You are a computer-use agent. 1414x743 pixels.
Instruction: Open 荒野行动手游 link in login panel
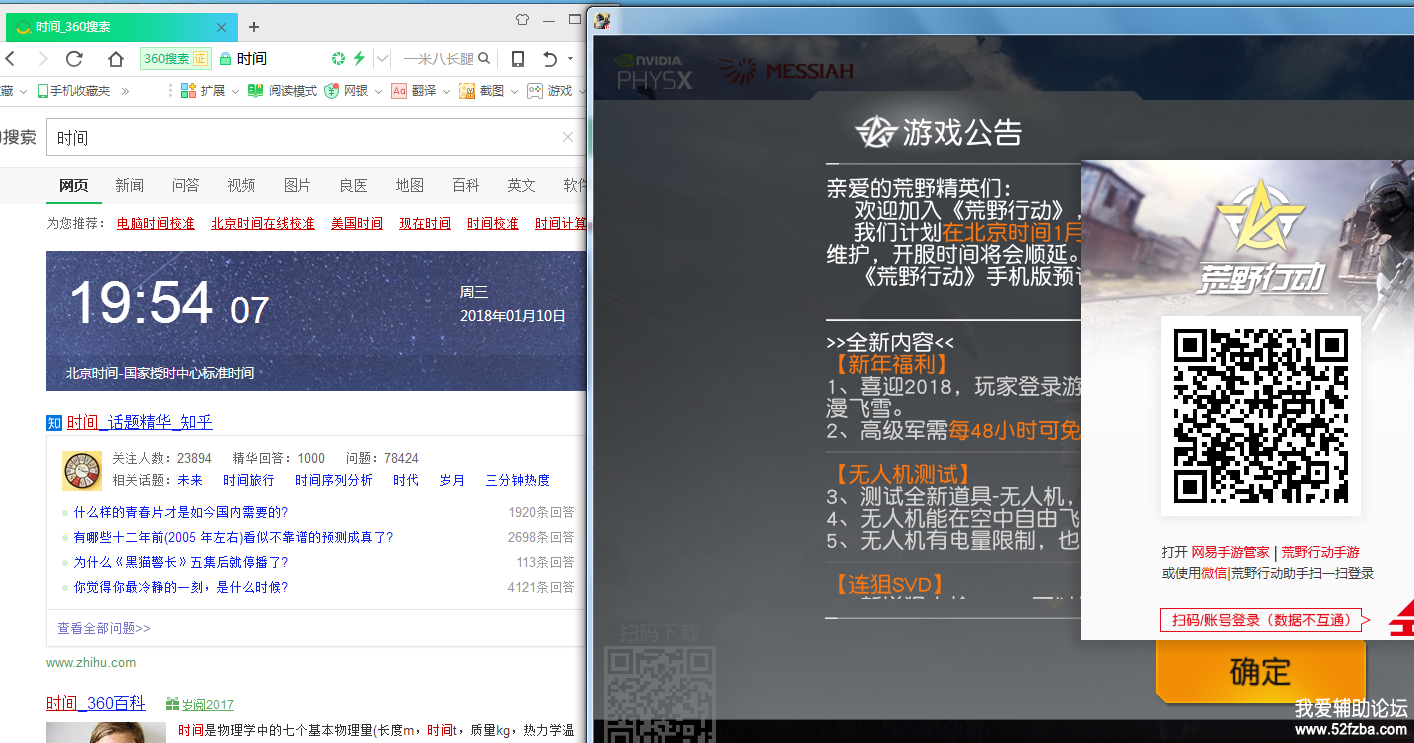(x=1321, y=552)
